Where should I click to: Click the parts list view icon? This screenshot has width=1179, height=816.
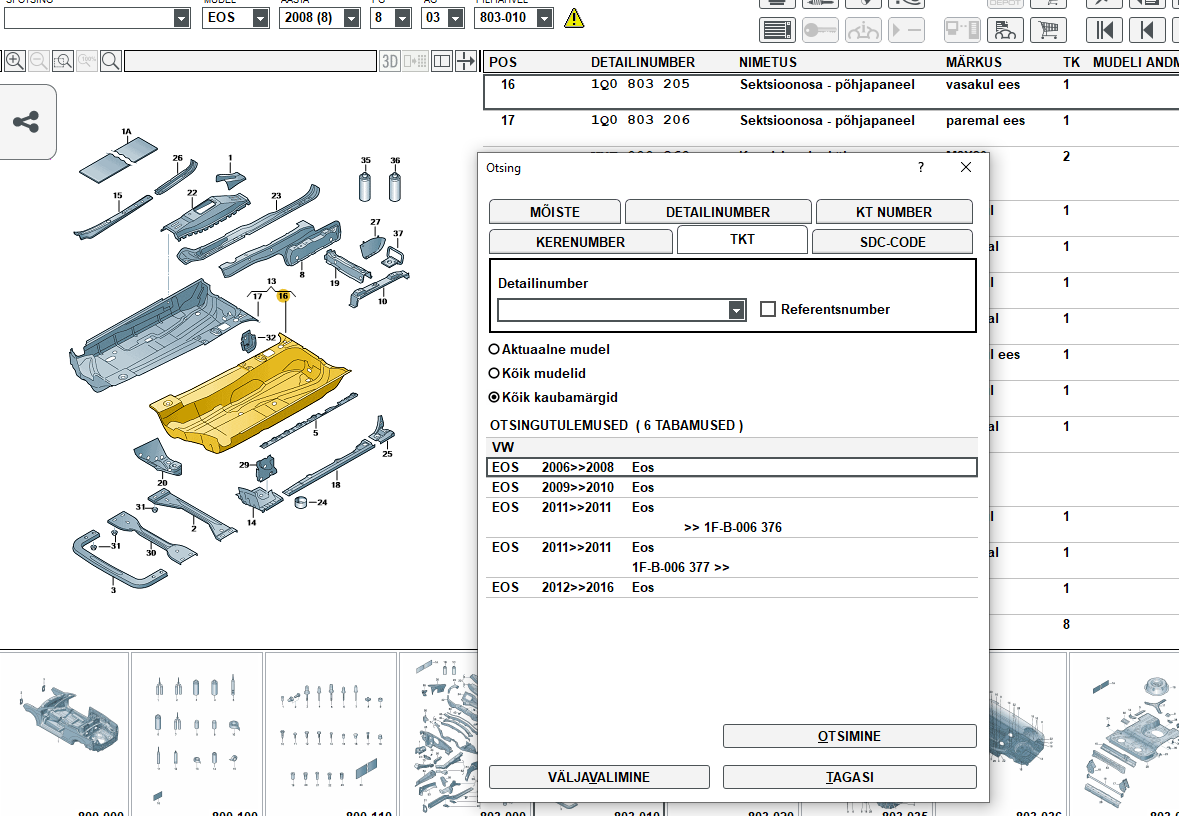[777, 30]
